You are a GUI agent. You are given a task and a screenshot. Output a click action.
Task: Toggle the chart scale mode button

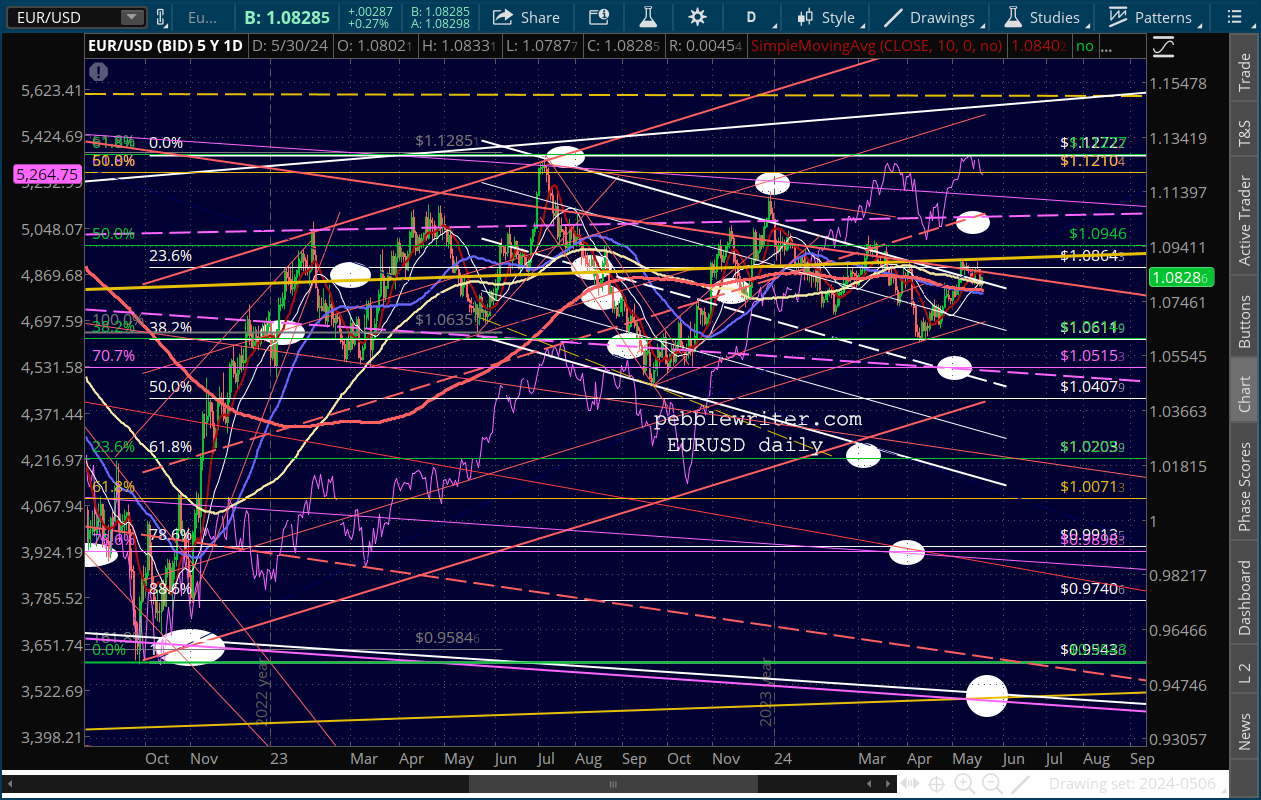pos(1163,46)
